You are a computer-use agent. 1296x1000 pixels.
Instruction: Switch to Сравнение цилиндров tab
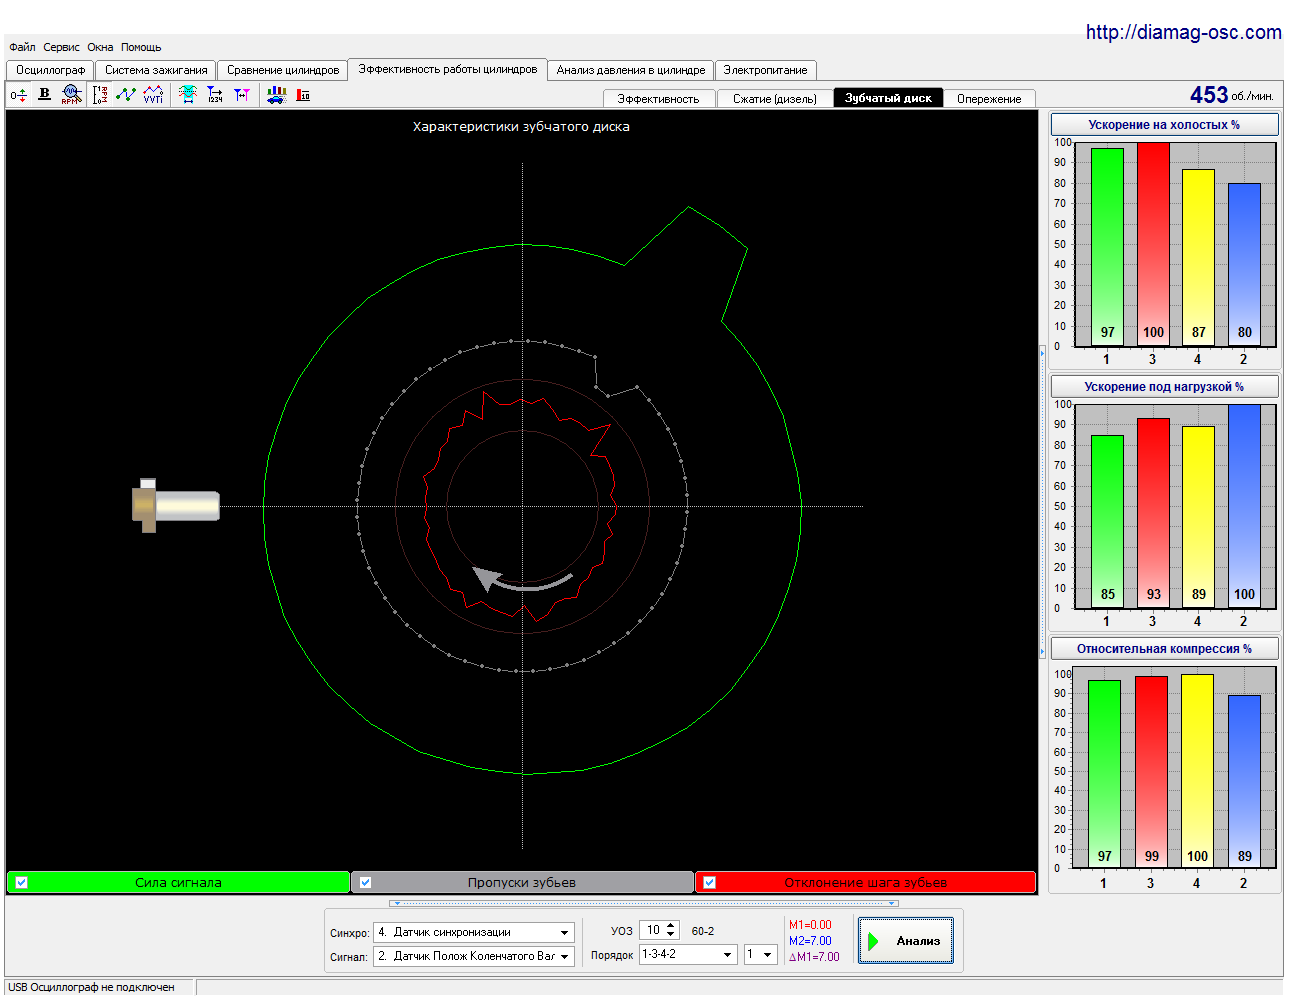(283, 70)
